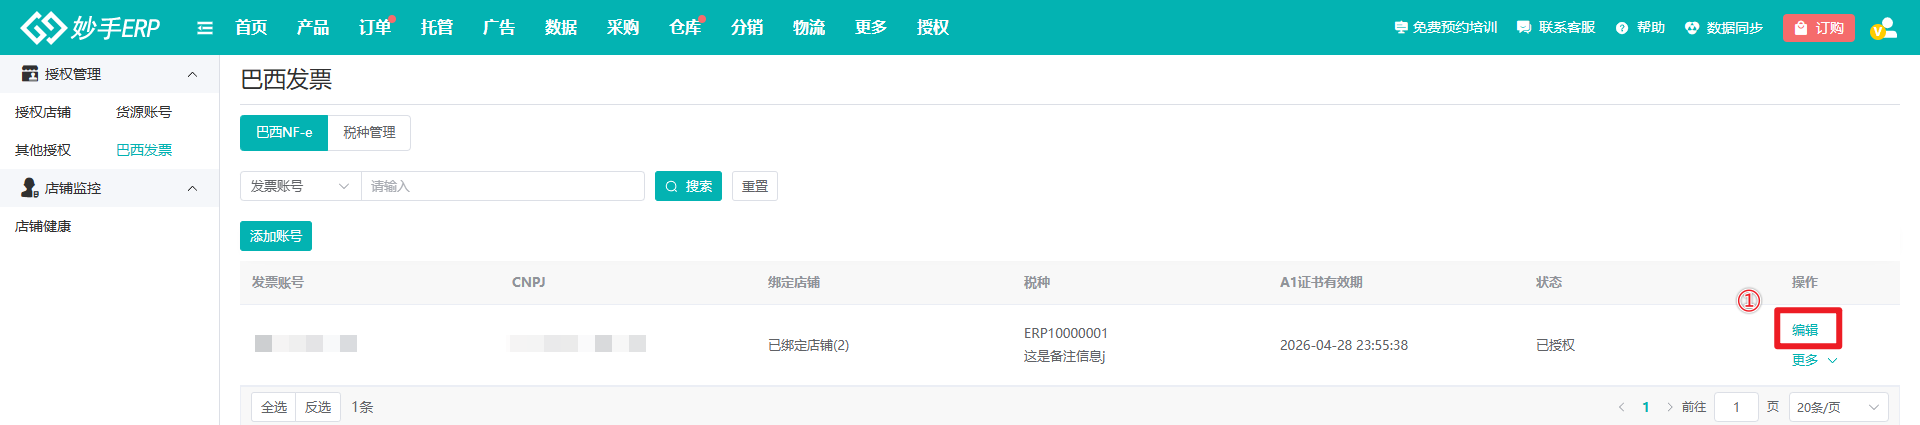
Task: Open 货源账号 in sidebar
Action: point(144,112)
